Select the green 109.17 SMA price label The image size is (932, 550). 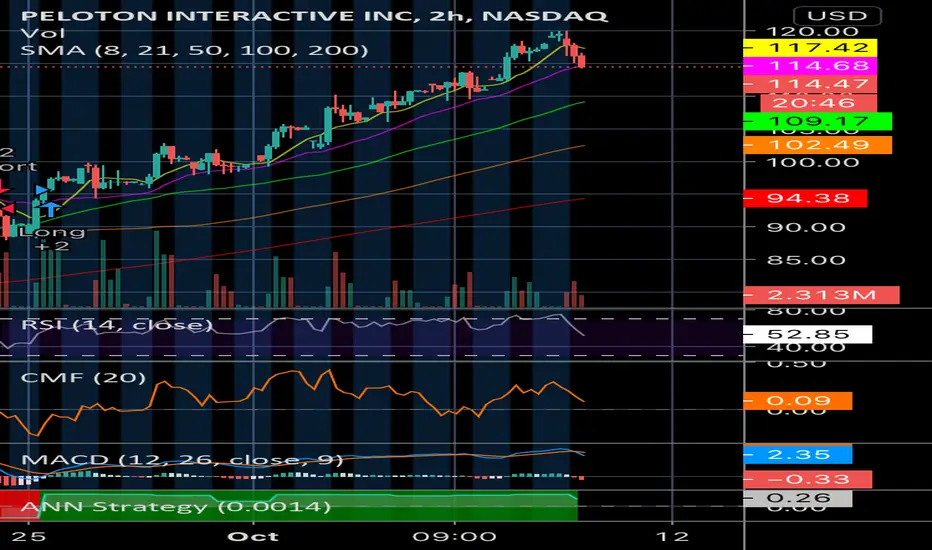(x=817, y=121)
